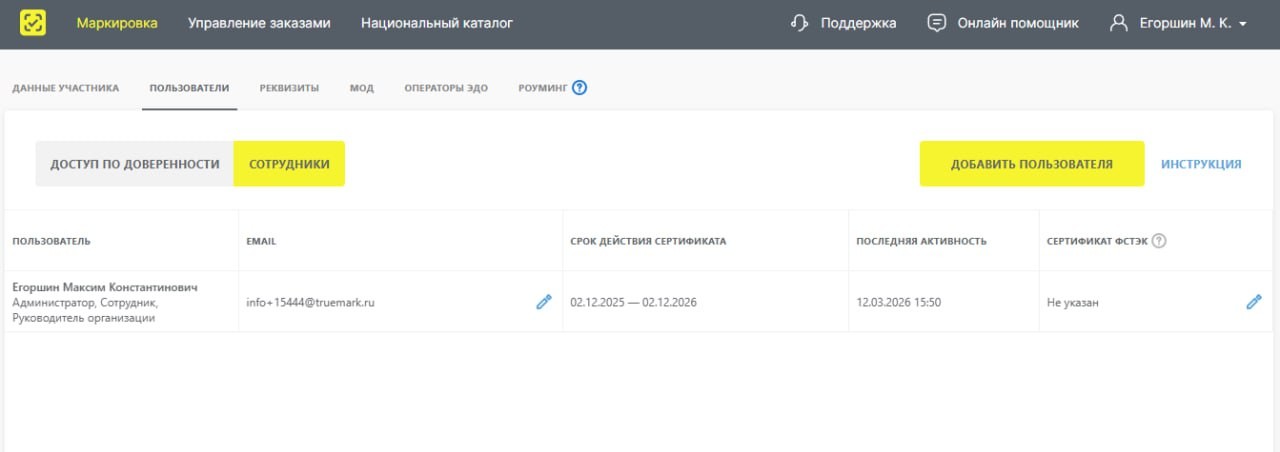This screenshot has width=1280, height=452.
Task: Open the Маркировка menu
Action: pyautogui.click(x=117, y=23)
